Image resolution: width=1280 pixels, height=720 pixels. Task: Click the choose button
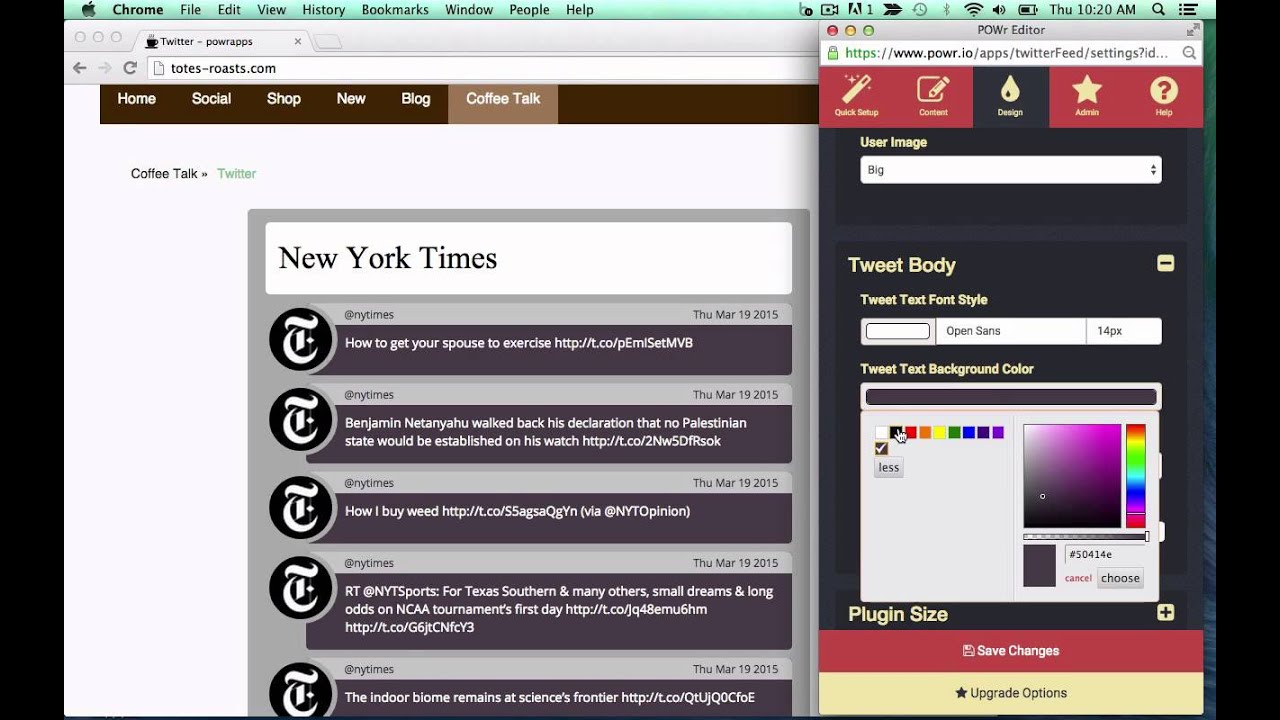pos(1120,578)
